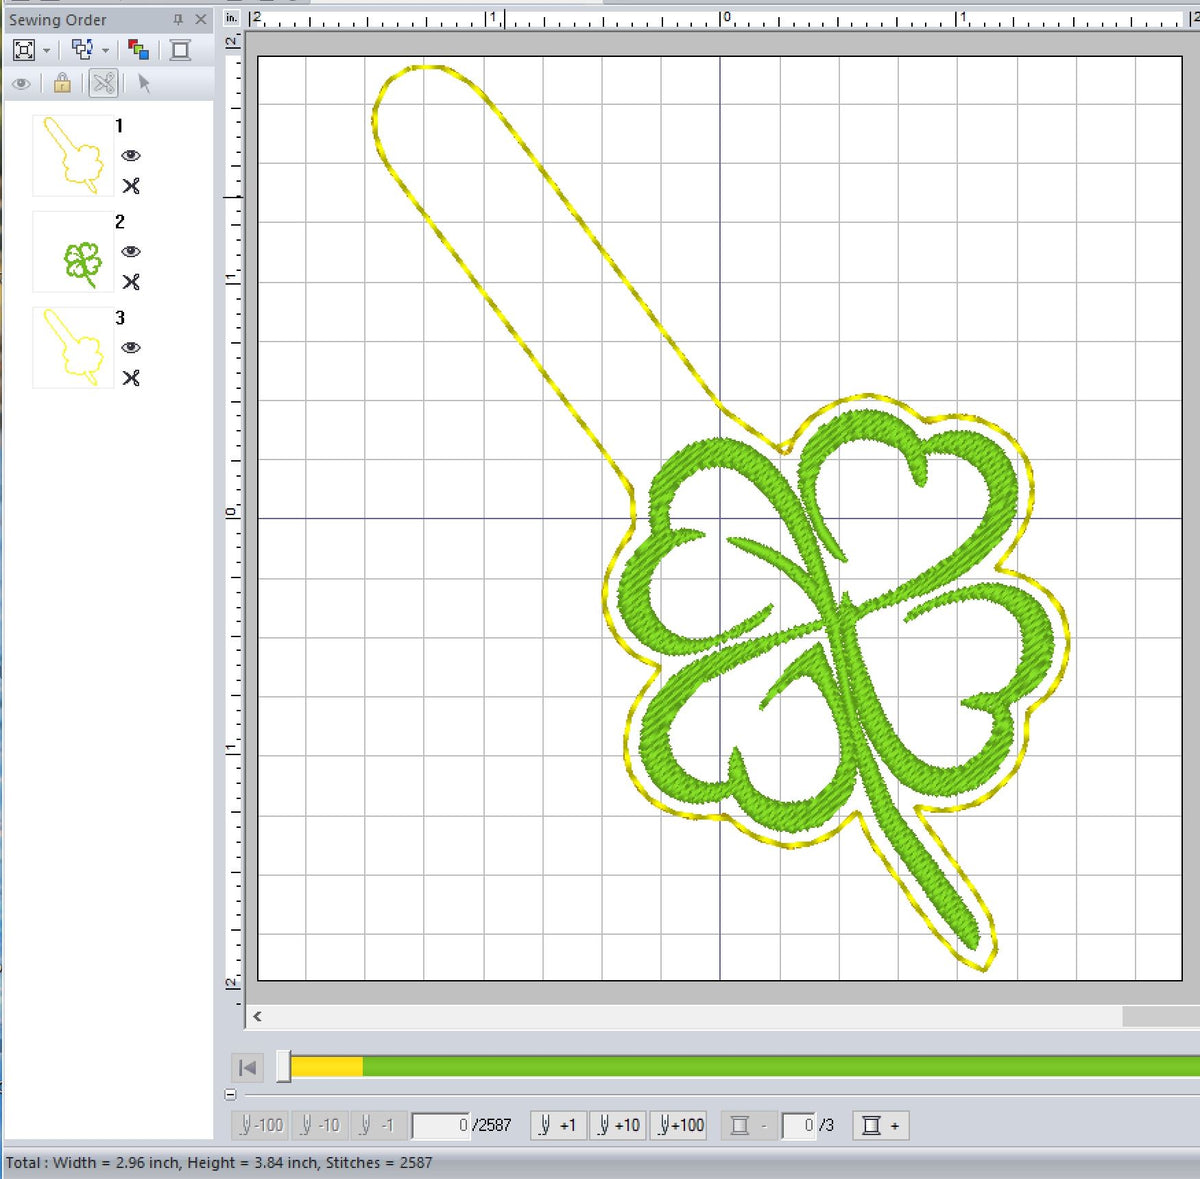Go to next color with spool plus button
Viewport: 1200px width, 1179px height.
881,1126
